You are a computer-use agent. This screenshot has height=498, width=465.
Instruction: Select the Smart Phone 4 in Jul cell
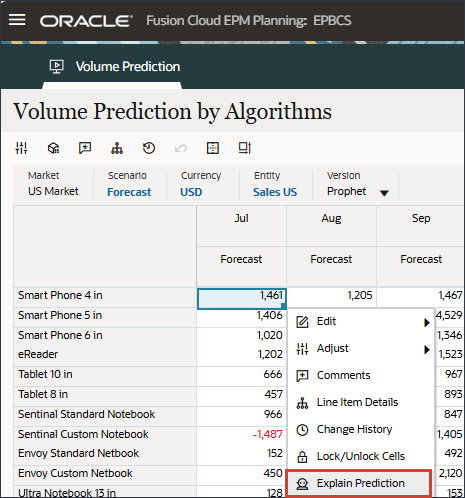pyautogui.click(x=242, y=299)
